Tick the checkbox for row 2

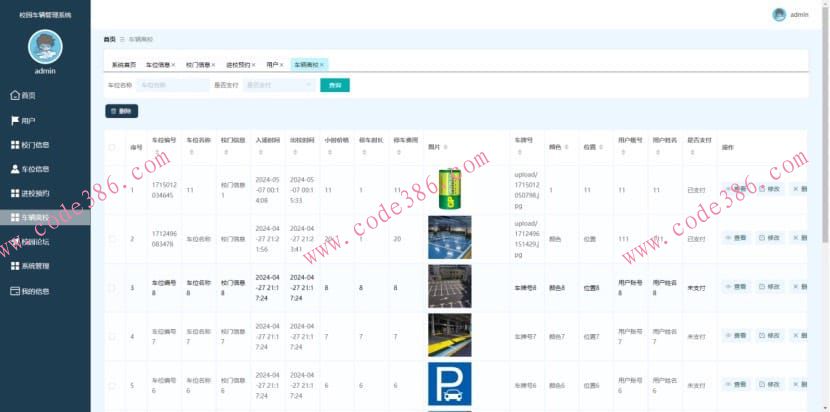(x=112, y=239)
